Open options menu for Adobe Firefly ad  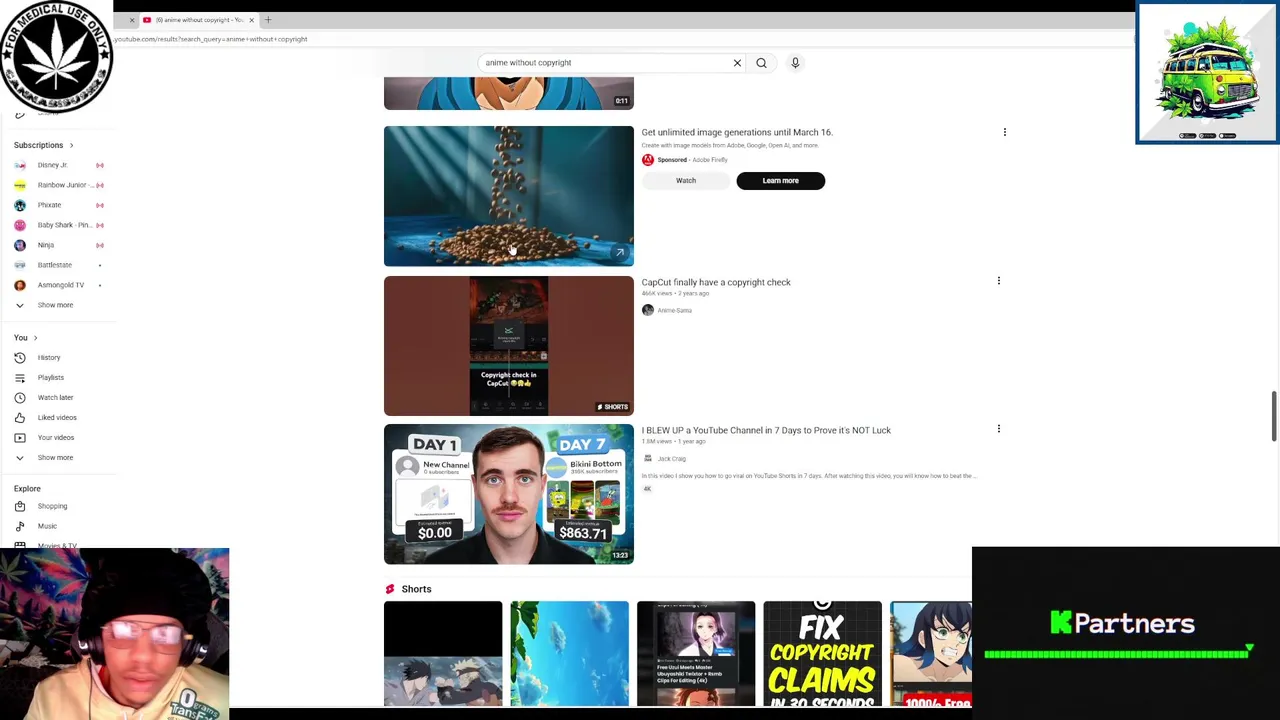1005,132
